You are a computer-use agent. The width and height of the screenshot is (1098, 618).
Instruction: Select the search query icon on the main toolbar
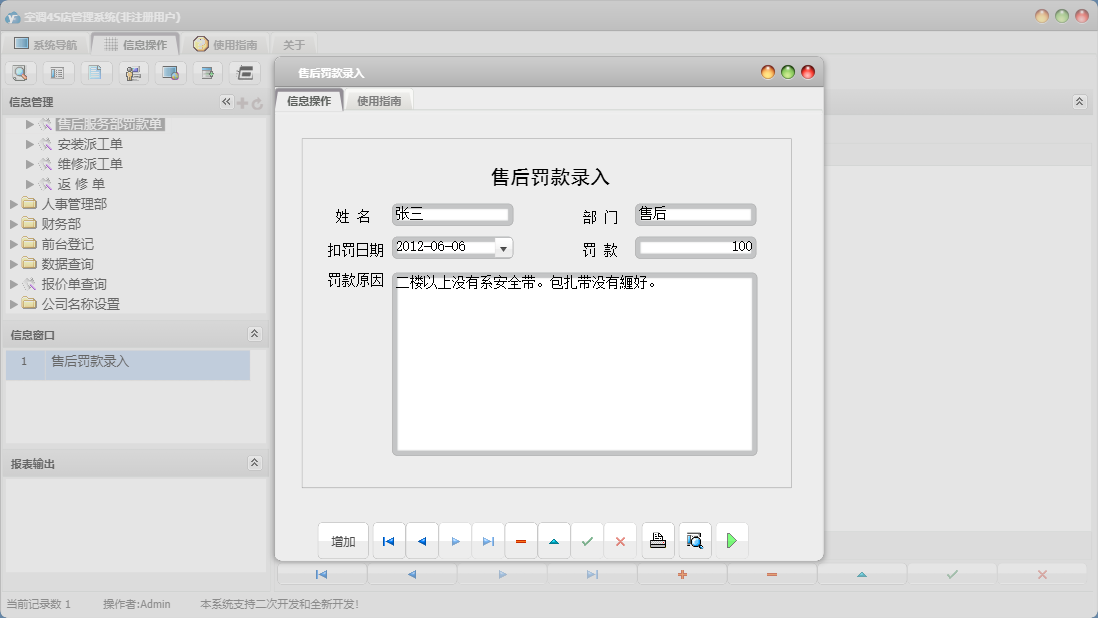20,72
